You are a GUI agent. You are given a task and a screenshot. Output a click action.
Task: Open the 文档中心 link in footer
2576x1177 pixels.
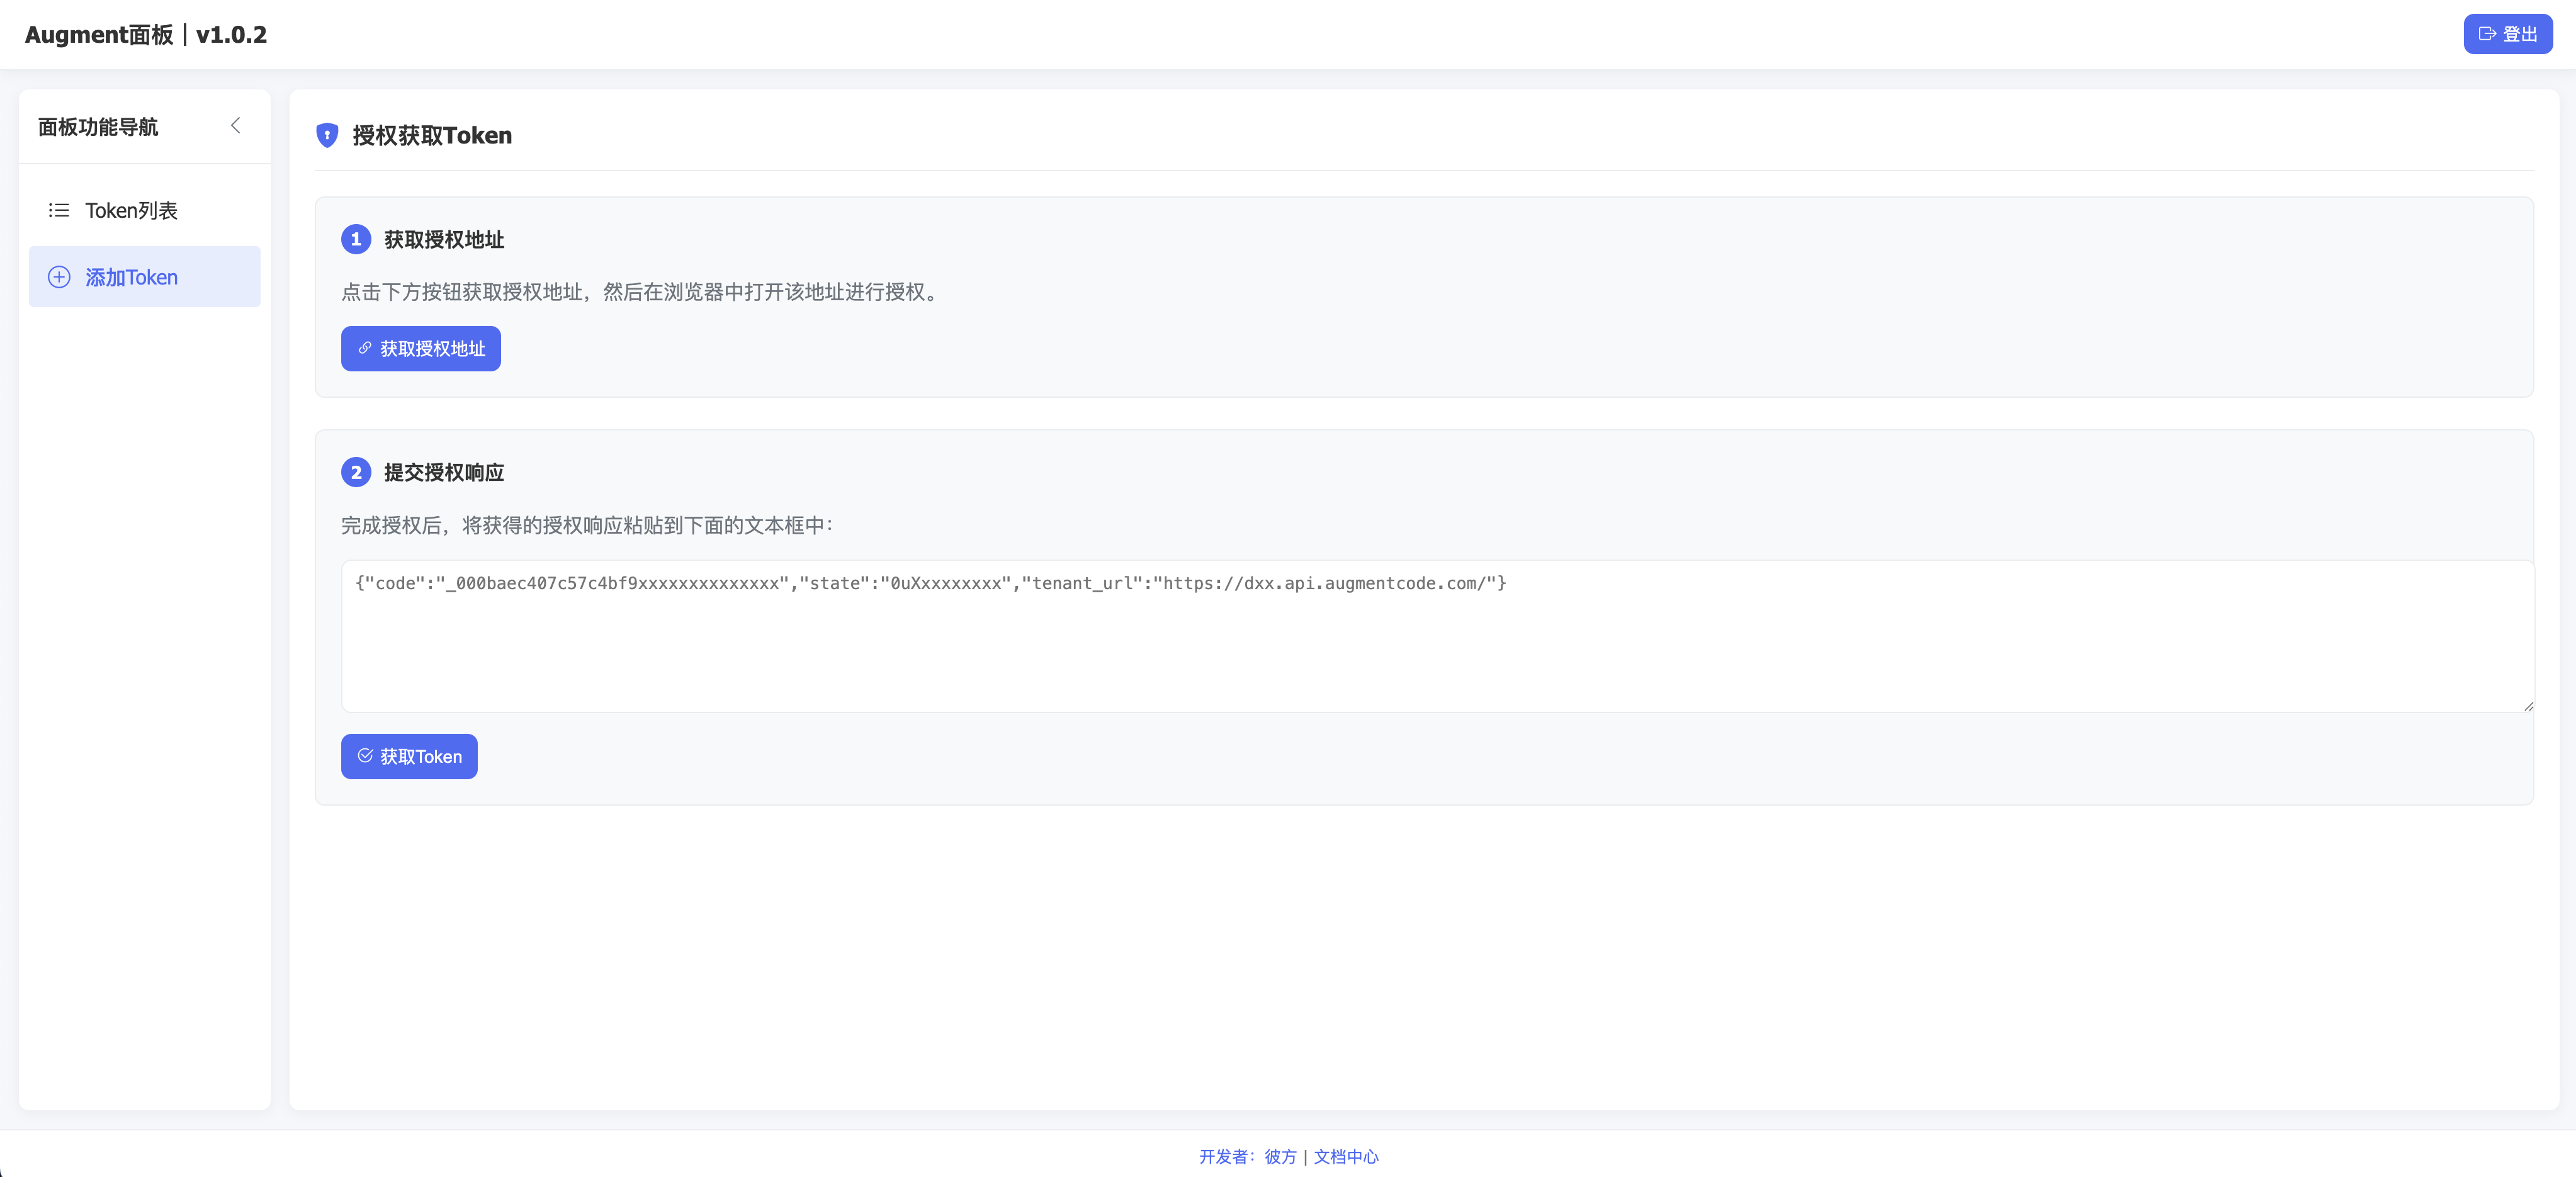1346,1156
